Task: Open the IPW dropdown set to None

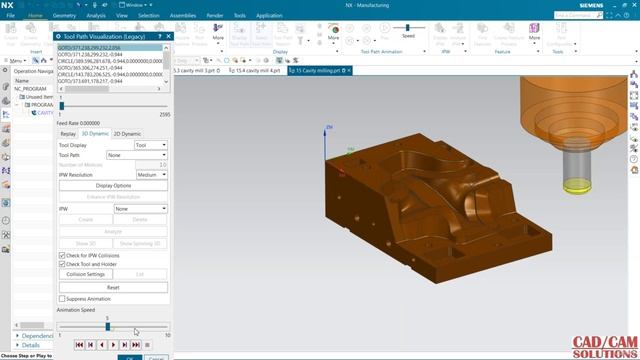Action: click(x=140, y=209)
